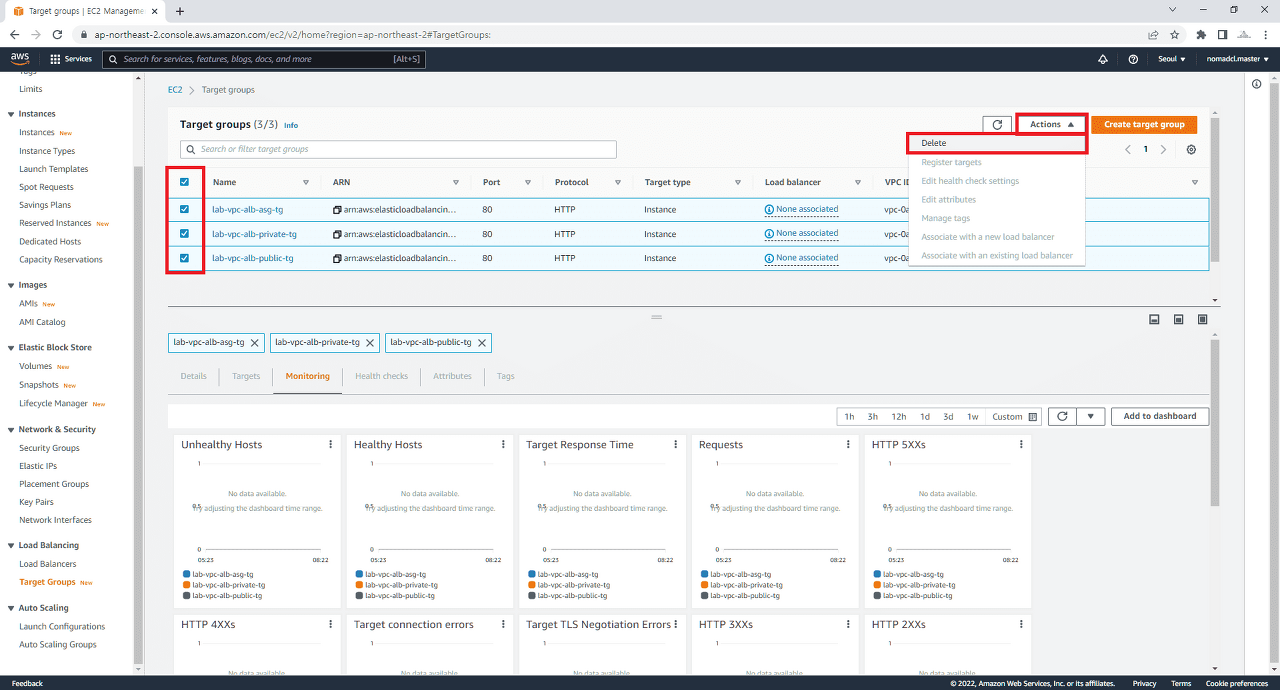Image resolution: width=1280 pixels, height=690 pixels.
Task: Open the Services grid menu
Action: click(x=71, y=59)
